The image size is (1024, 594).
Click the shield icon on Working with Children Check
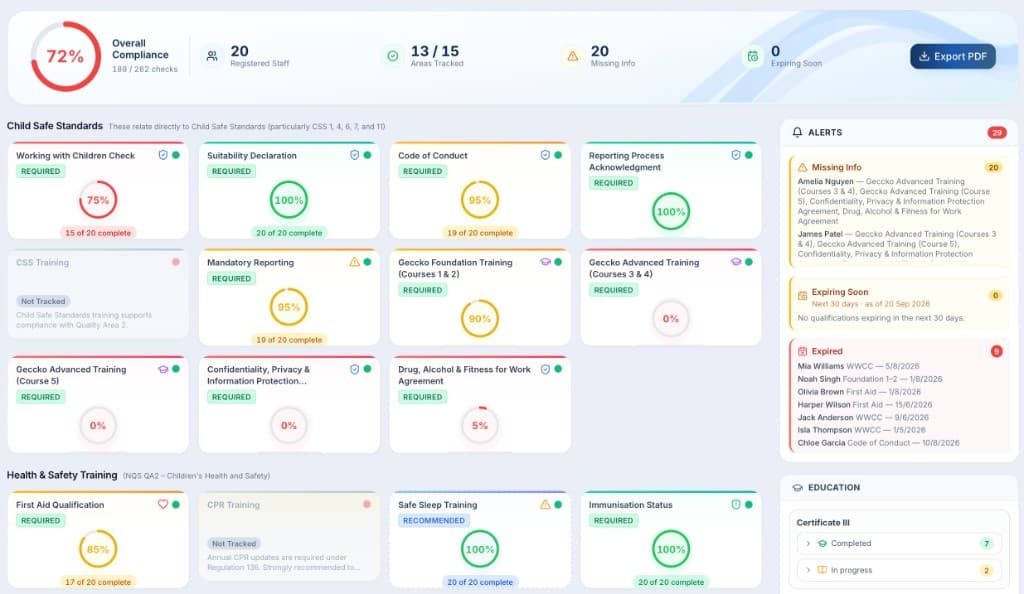[x=163, y=155]
